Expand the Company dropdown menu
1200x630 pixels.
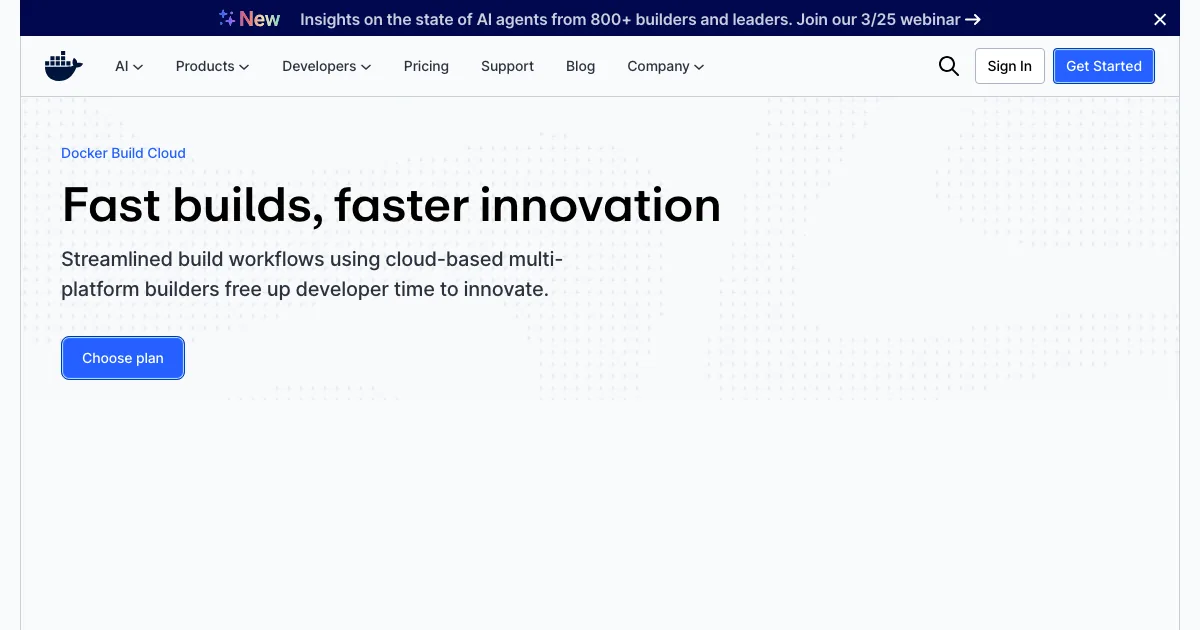click(665, 66)
